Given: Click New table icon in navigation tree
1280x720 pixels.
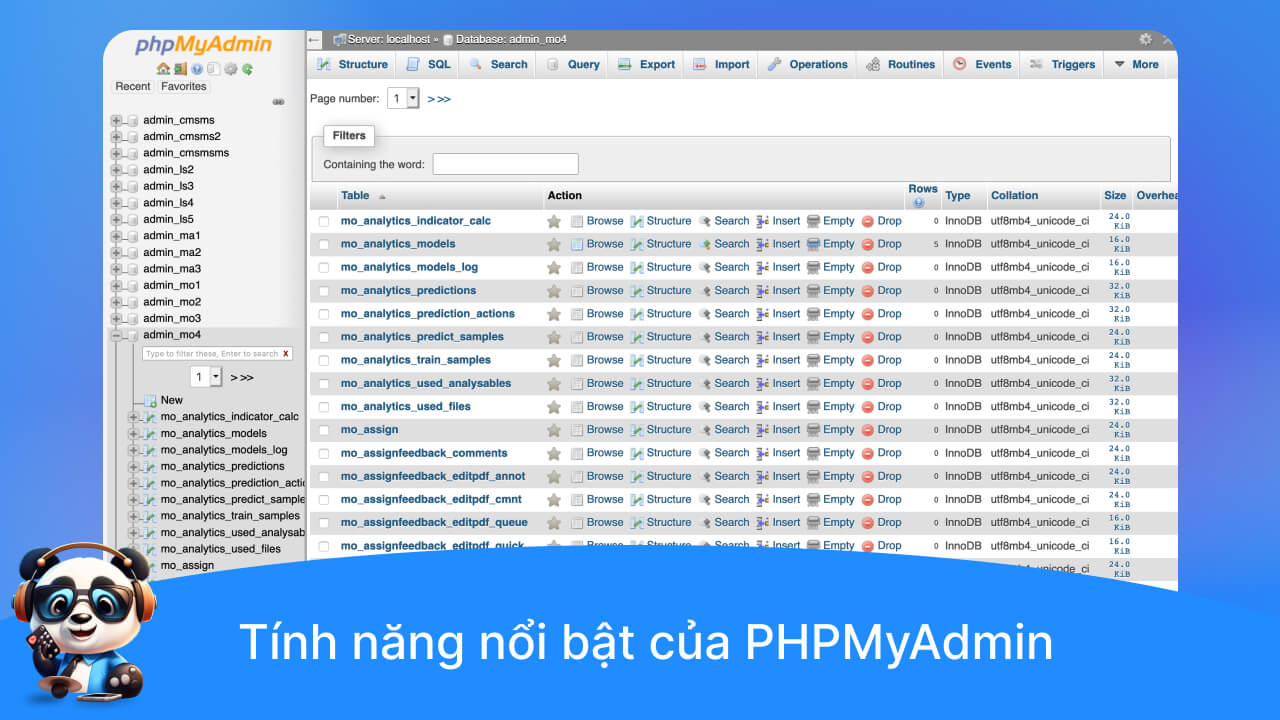Looking at the screenshot, I should click(150, 400).
